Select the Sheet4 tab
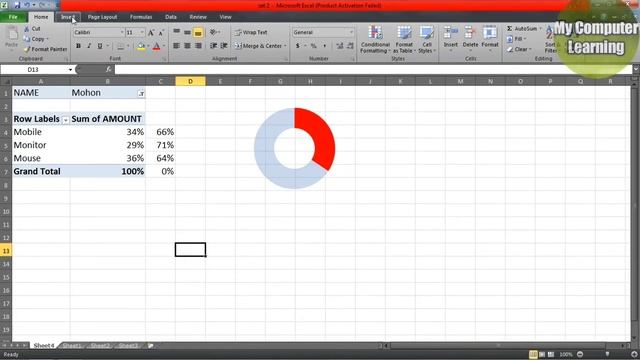This screenshot has width=640, height=360. (44, 346)
